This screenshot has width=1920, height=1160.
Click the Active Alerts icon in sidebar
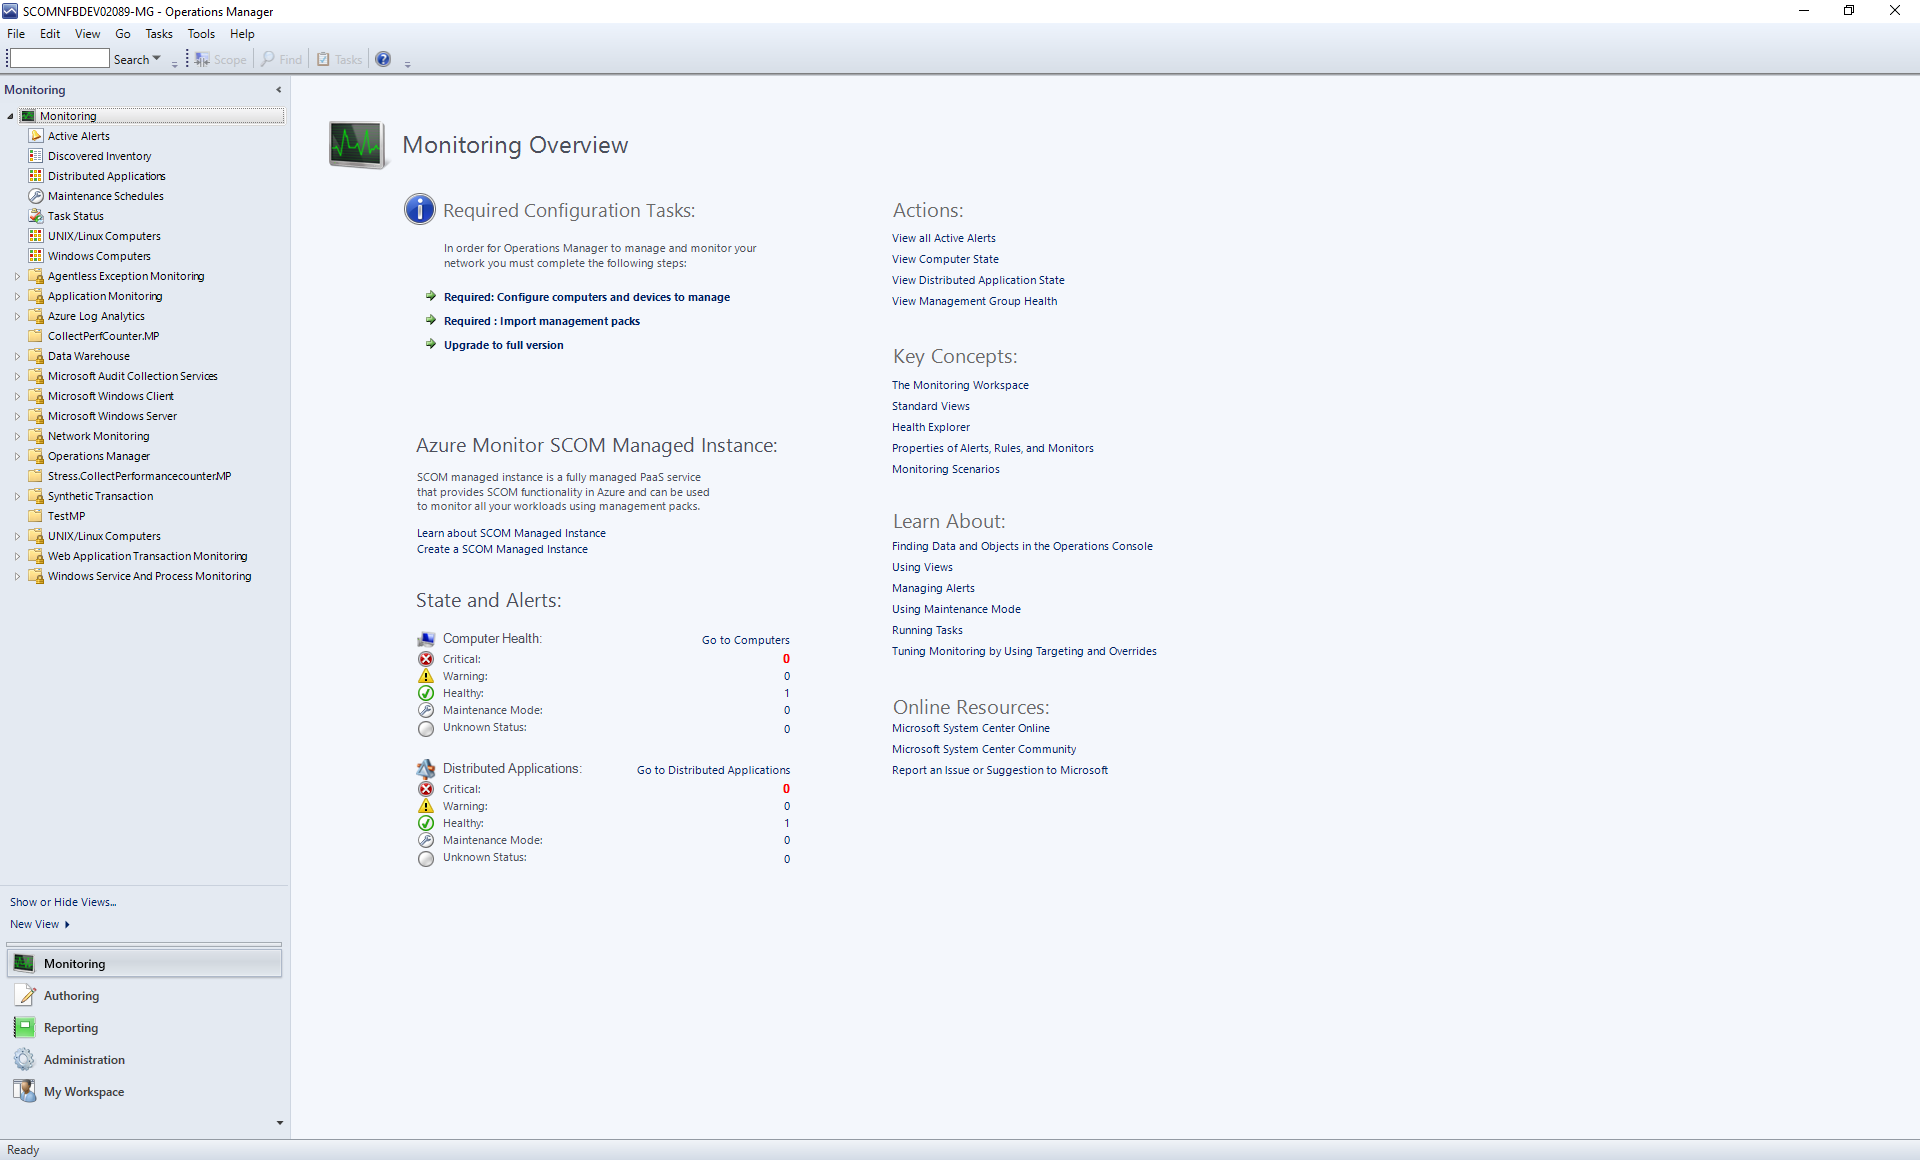[36, 134]
